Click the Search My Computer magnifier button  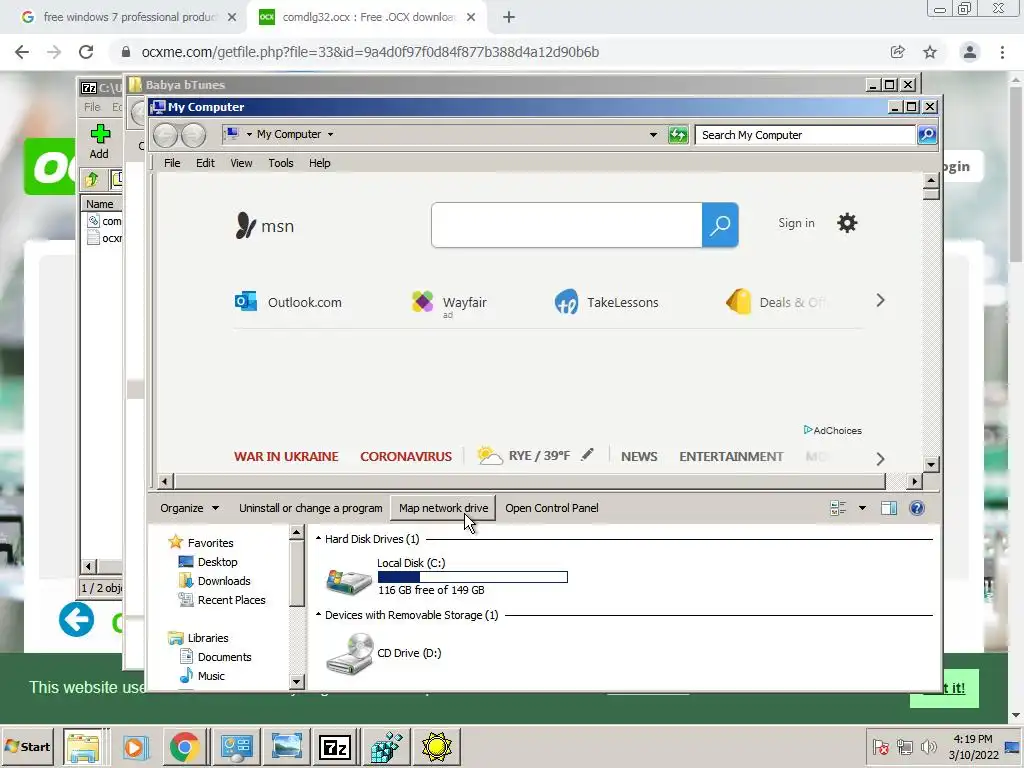(x=927, y=135)
